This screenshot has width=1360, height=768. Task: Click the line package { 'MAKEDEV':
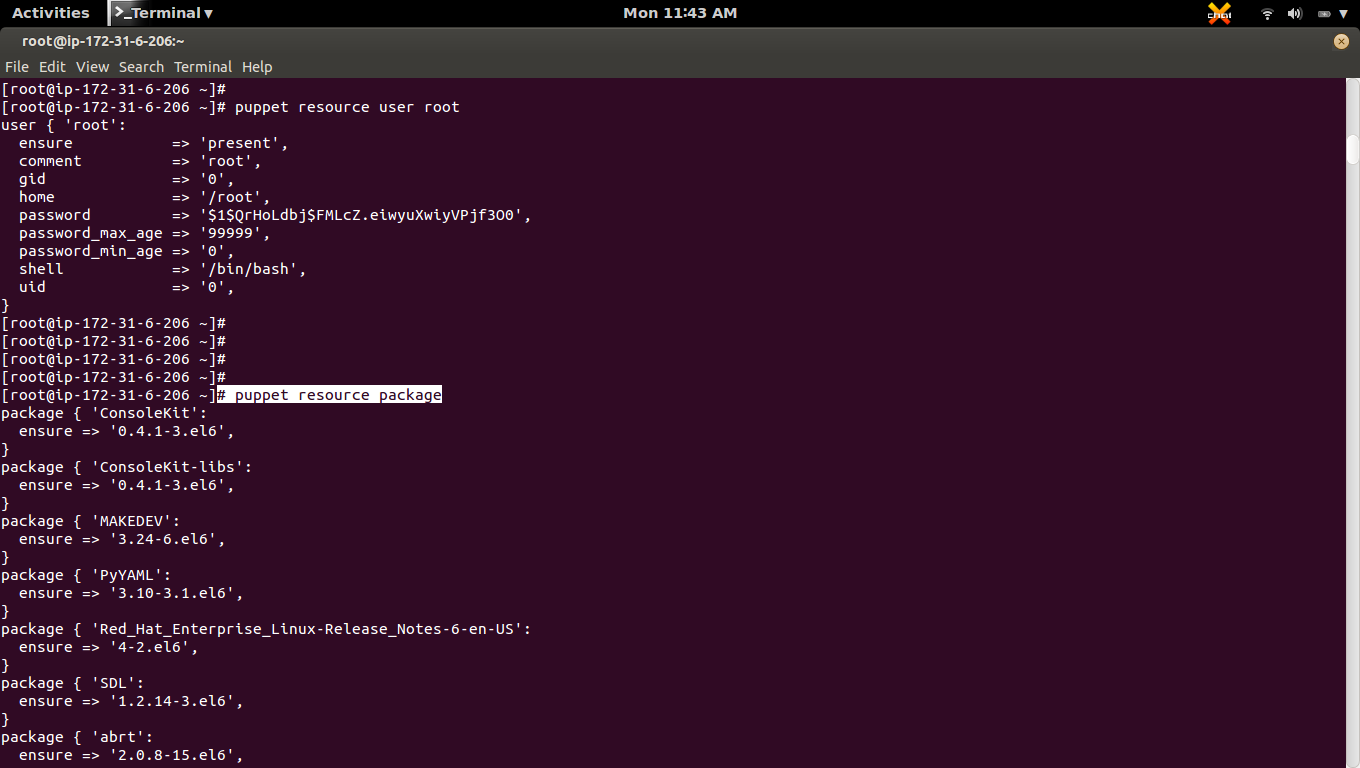click(x=91, y=521)
